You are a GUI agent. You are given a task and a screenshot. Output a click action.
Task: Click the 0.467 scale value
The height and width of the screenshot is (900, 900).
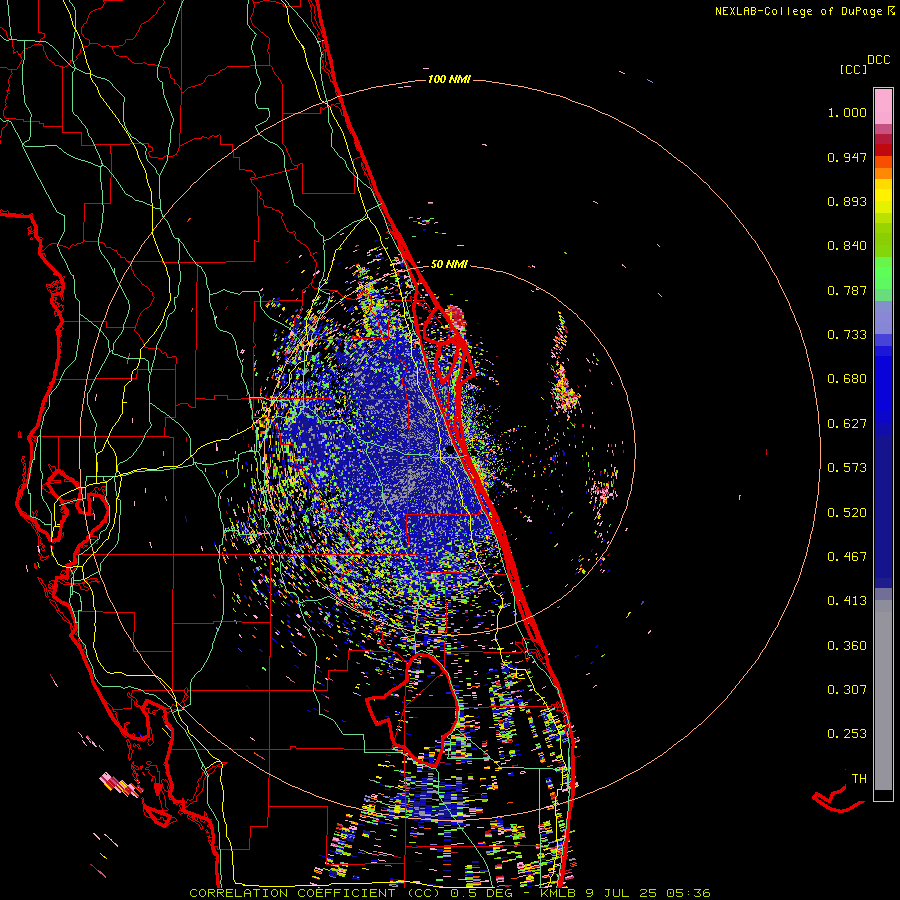point(847,557)
